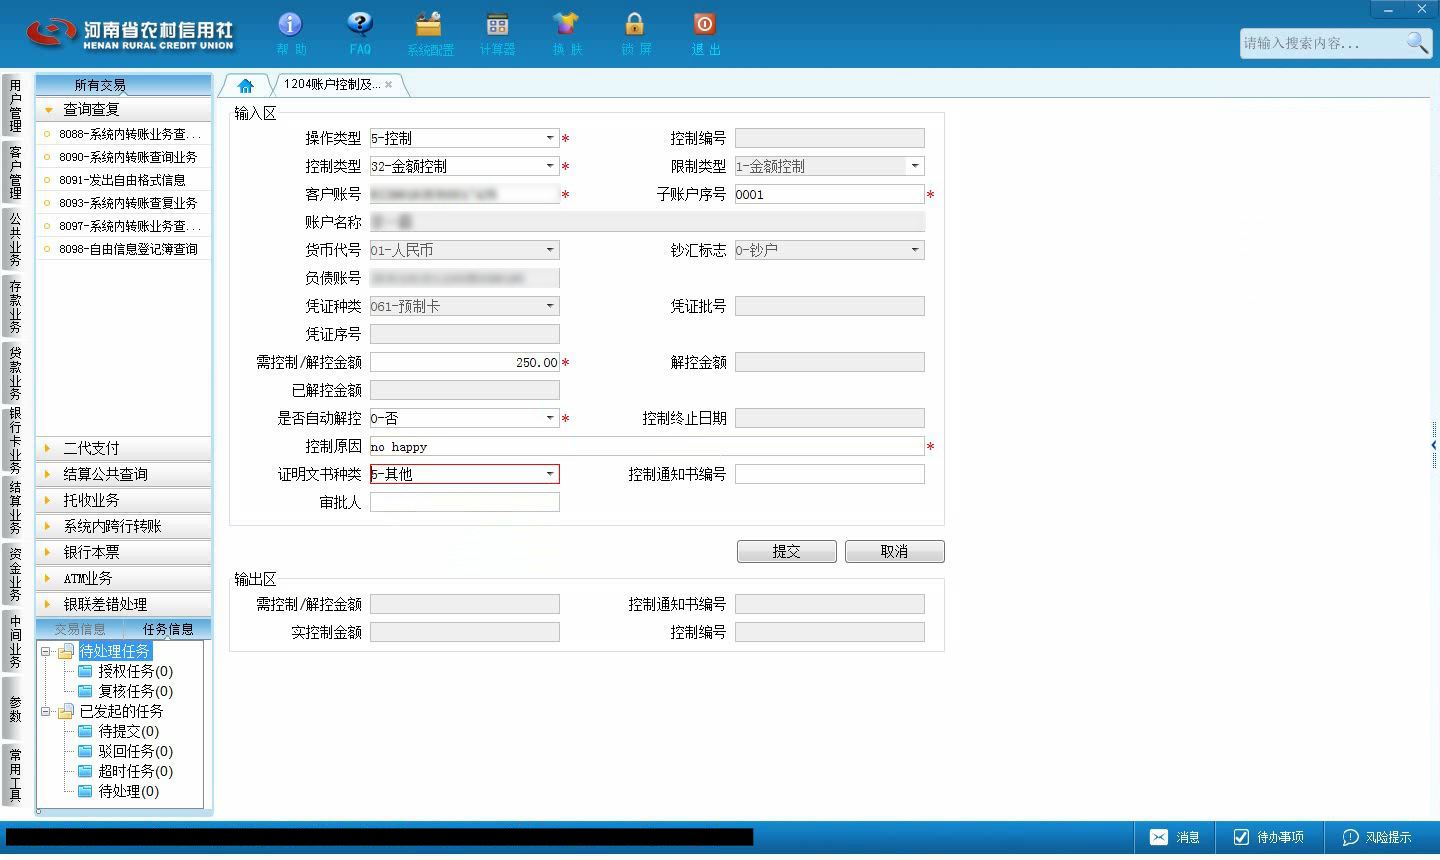Open 待办事项 in status bar
The height and width of the screenshot is (860, 1440).
coord(1268,837)
